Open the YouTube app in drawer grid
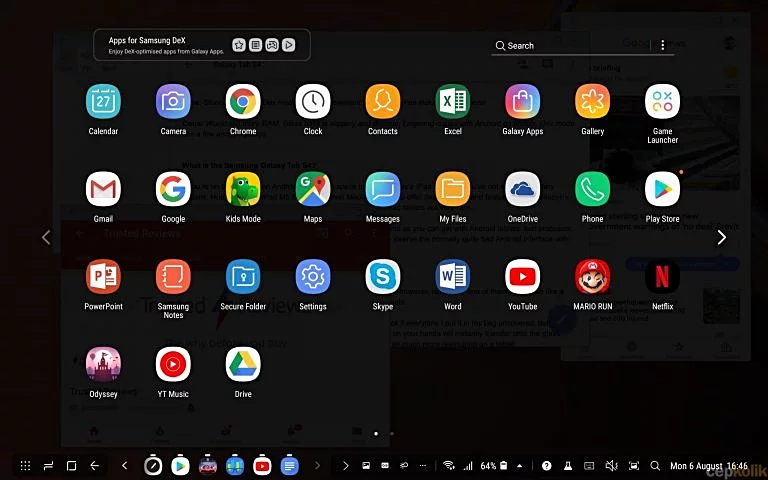 pos(523,277)
